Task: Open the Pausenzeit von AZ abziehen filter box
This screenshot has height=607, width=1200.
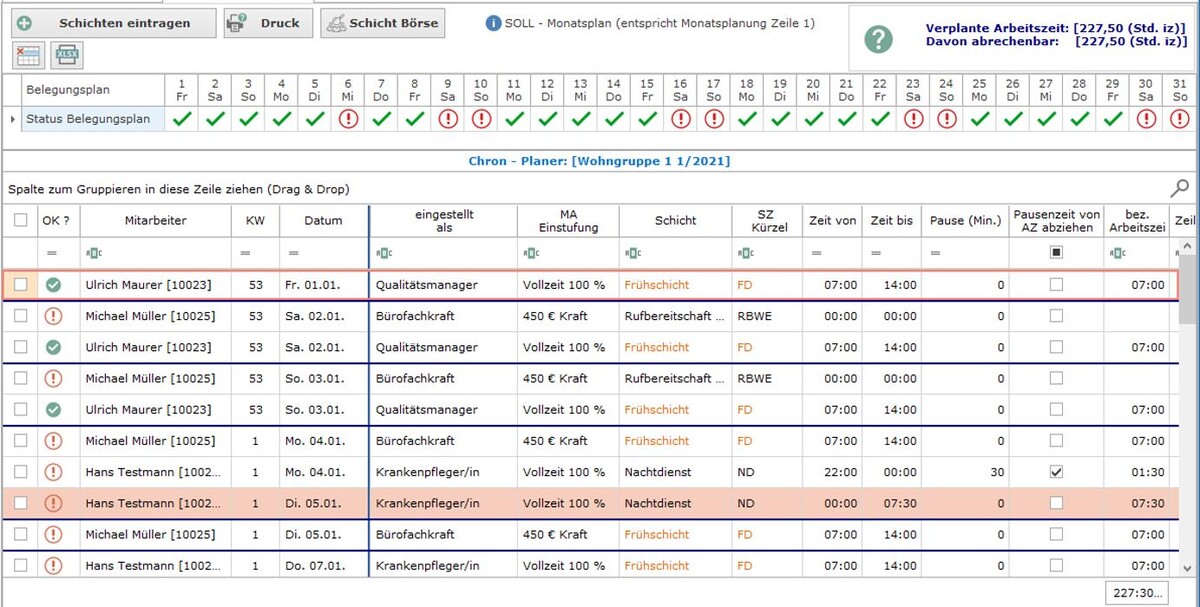Action: coord(1056,253)
